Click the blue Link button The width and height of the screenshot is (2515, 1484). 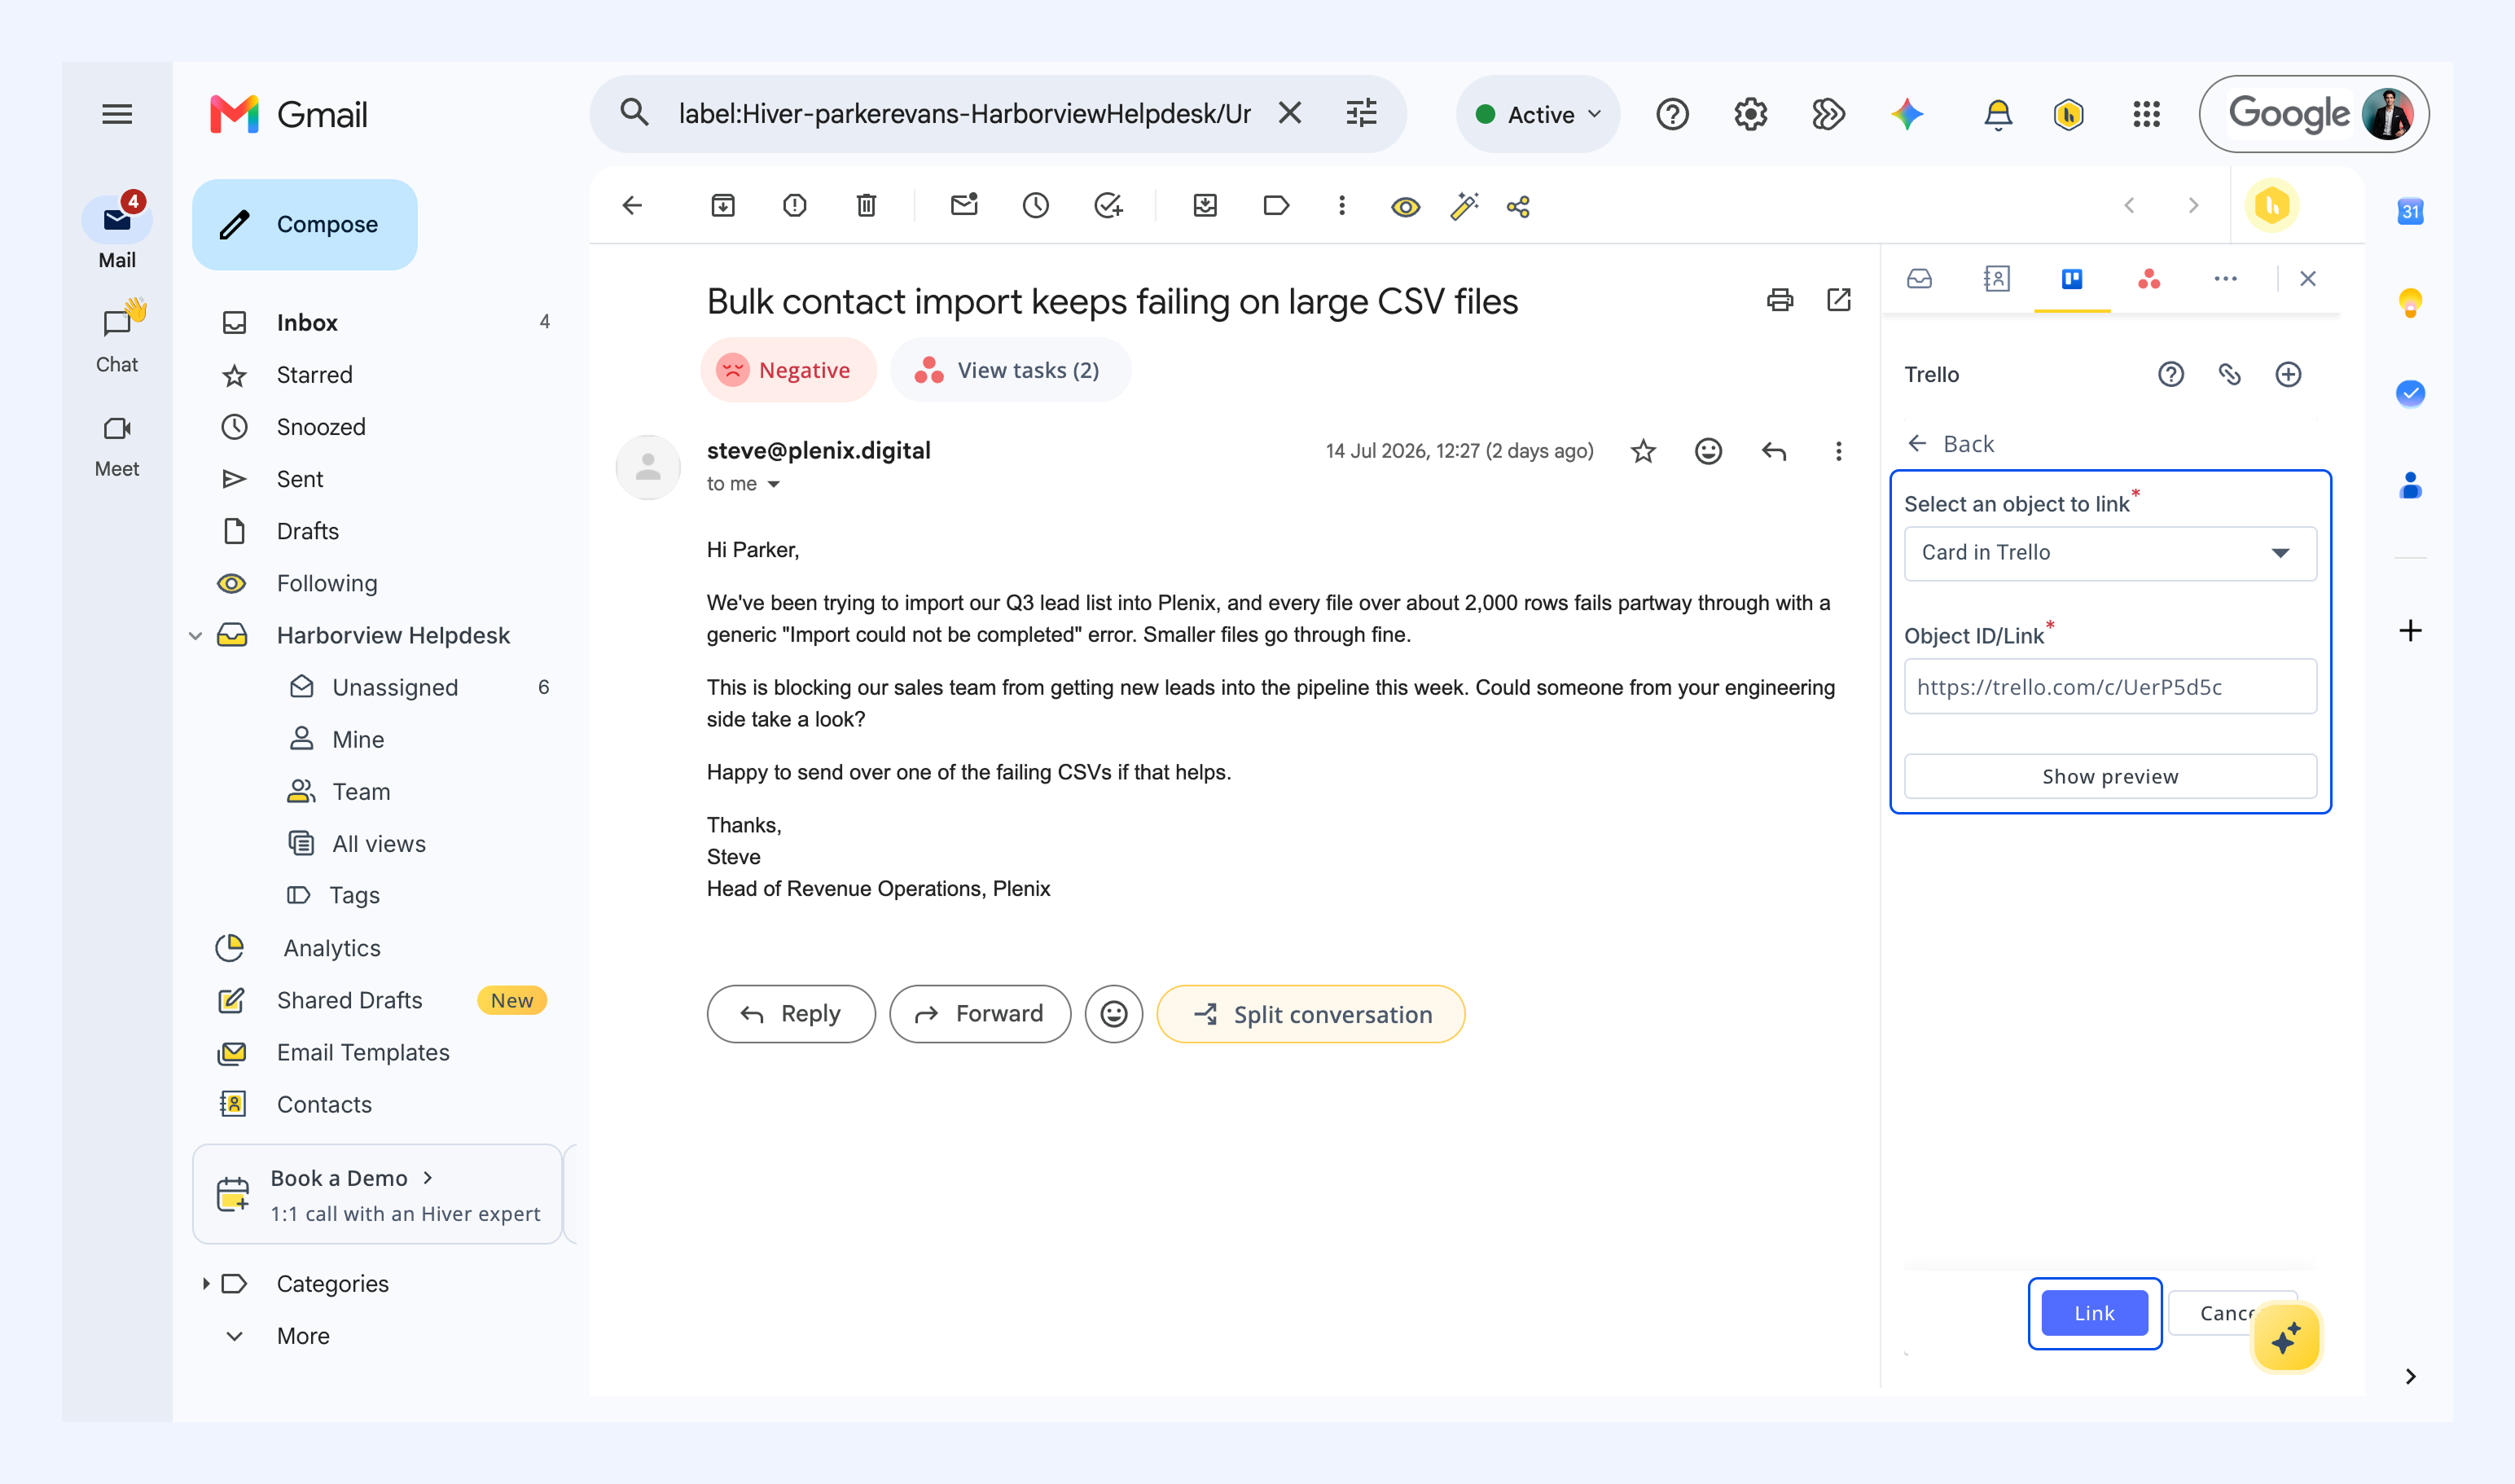[2094, 1314]
